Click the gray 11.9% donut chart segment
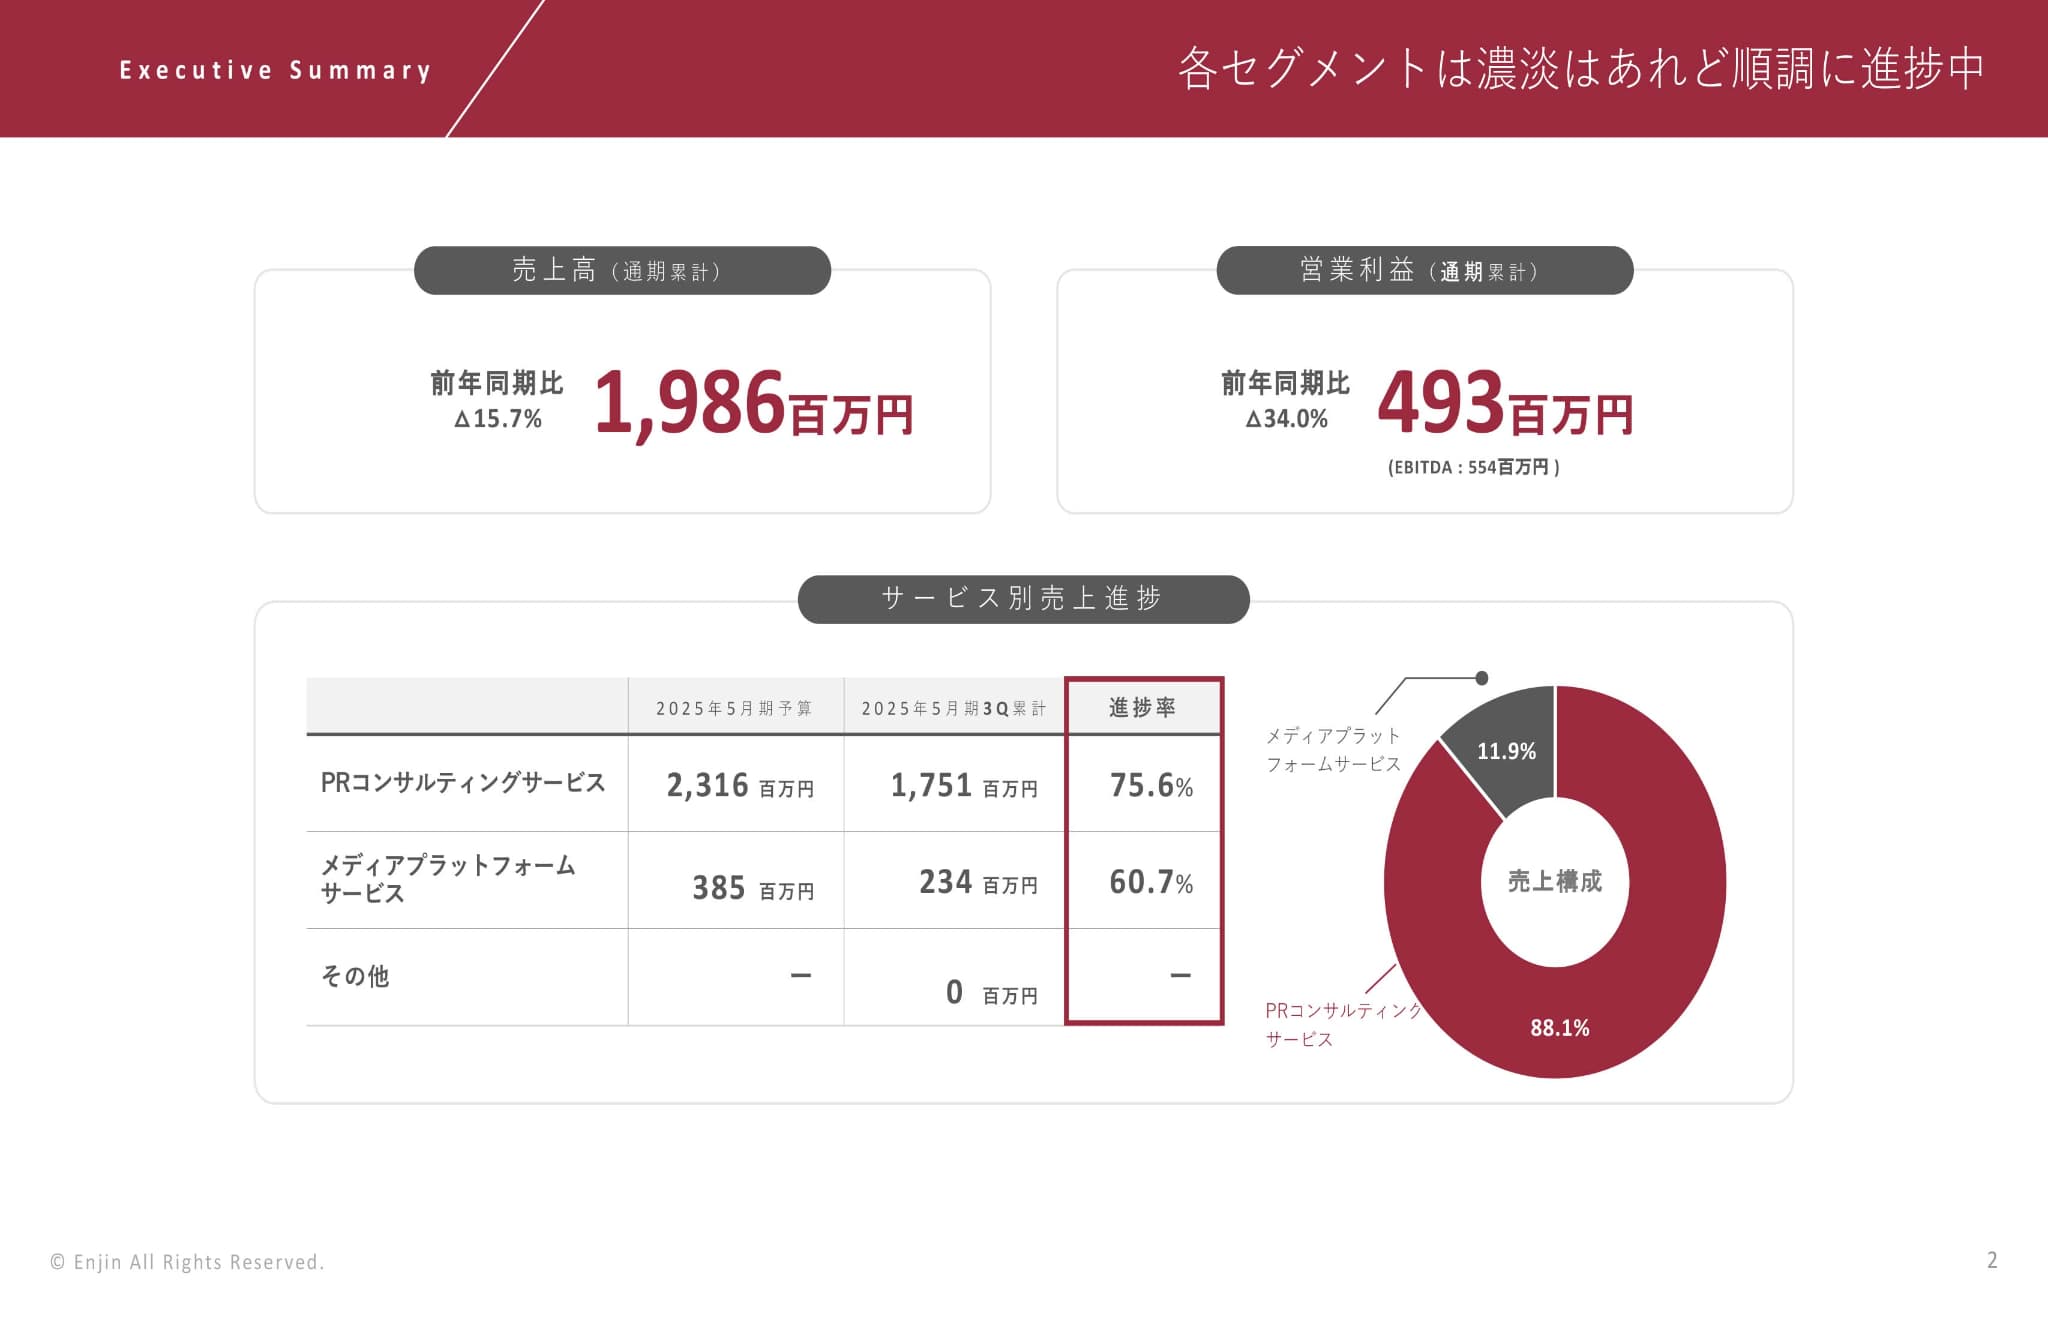The width and height of the screenshot is (2048, 1320). (1505, 751)
